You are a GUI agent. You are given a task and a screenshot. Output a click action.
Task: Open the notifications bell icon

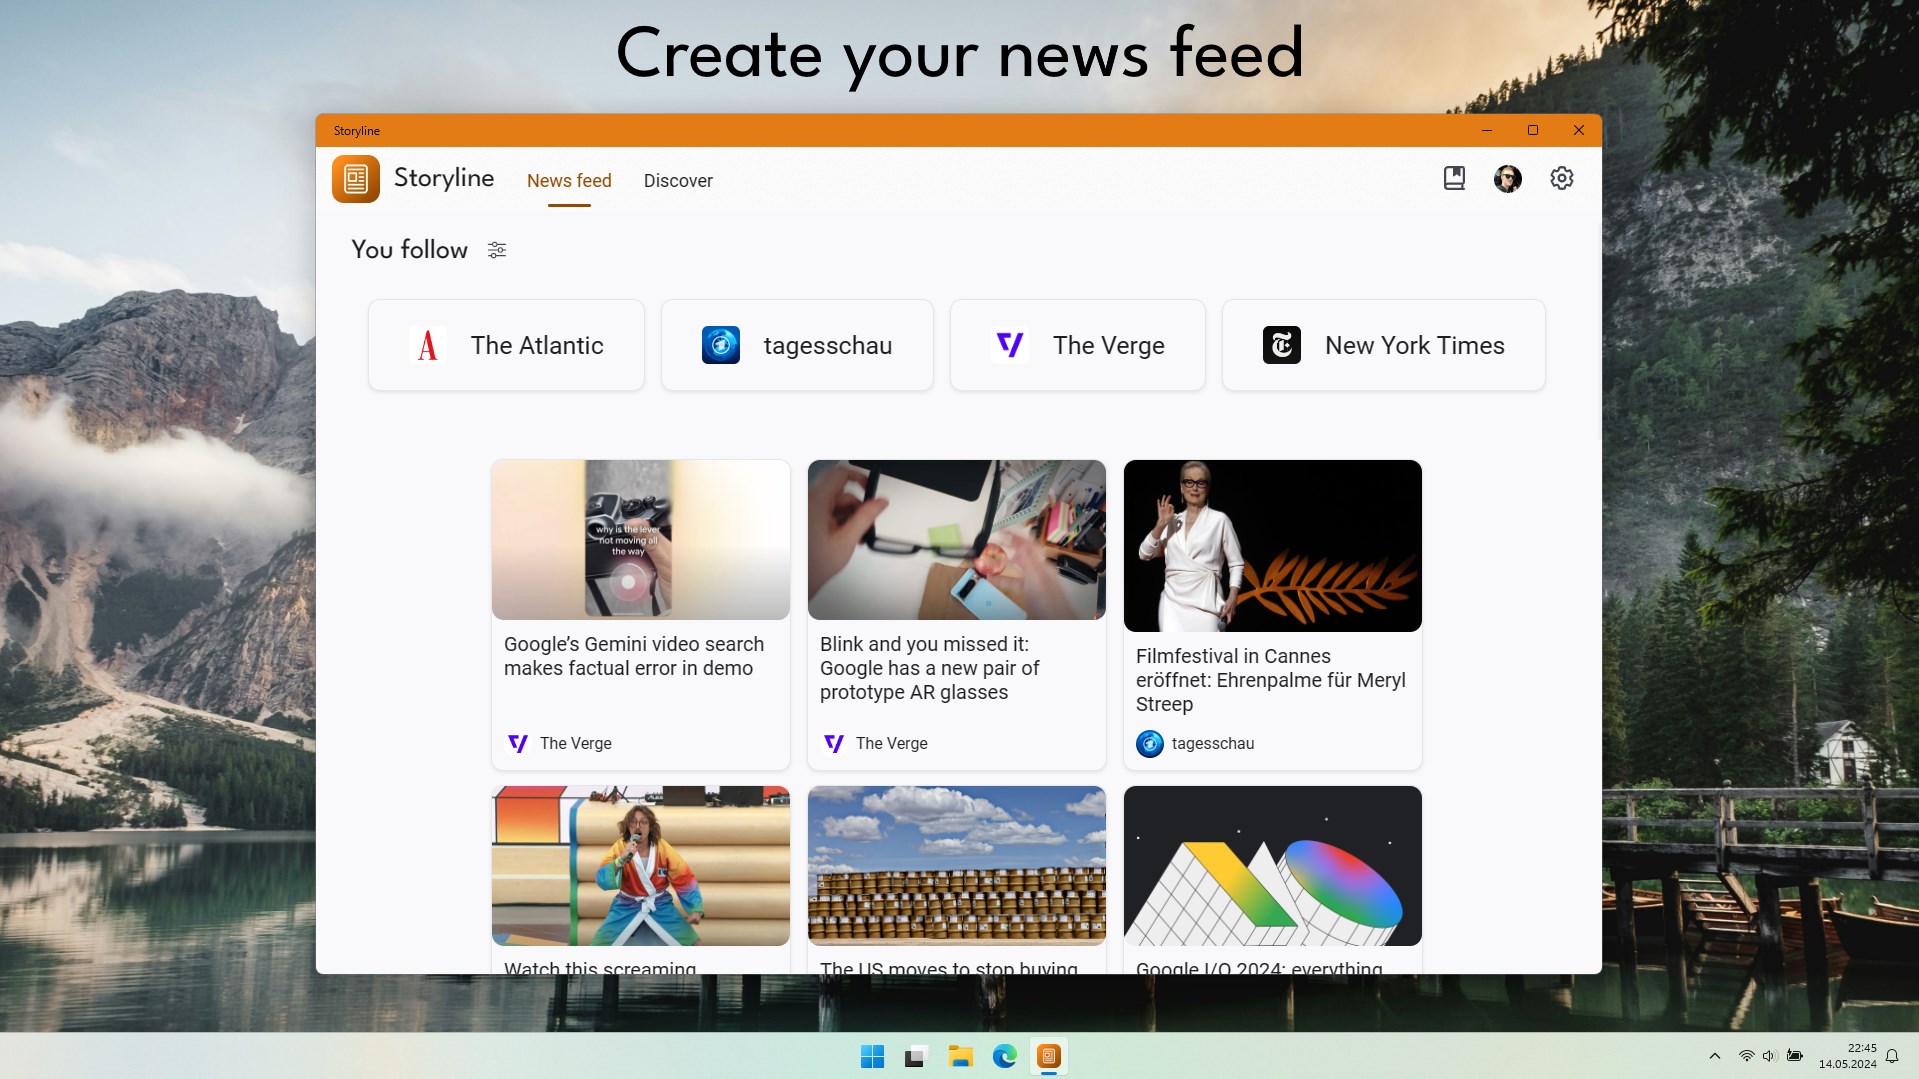1892,1056
